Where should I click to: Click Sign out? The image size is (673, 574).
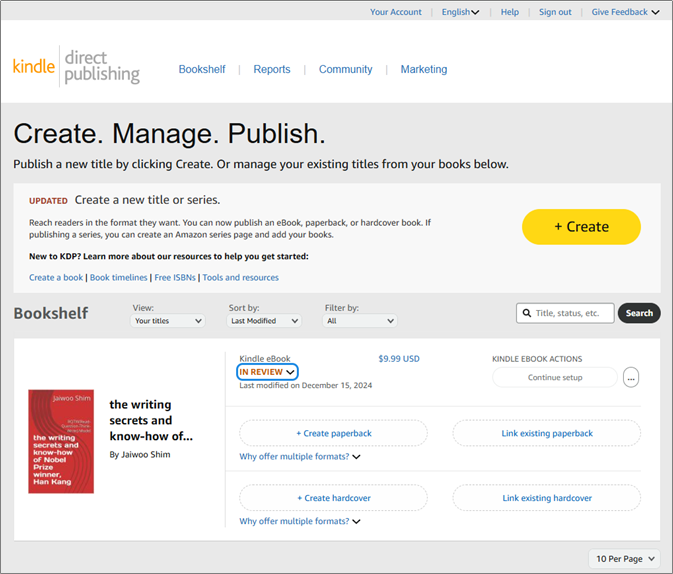pyautogui.click(x=555, y=12)
